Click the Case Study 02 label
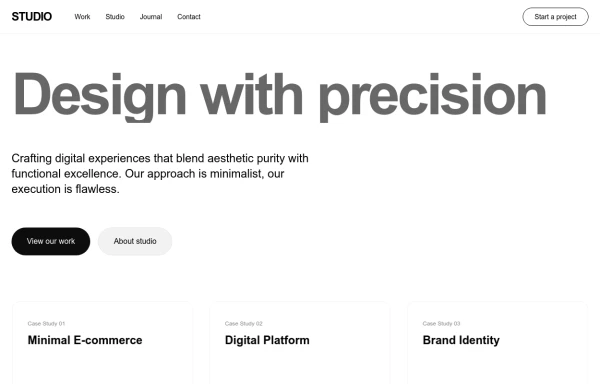Screen dimensions: 600x384 244,324
